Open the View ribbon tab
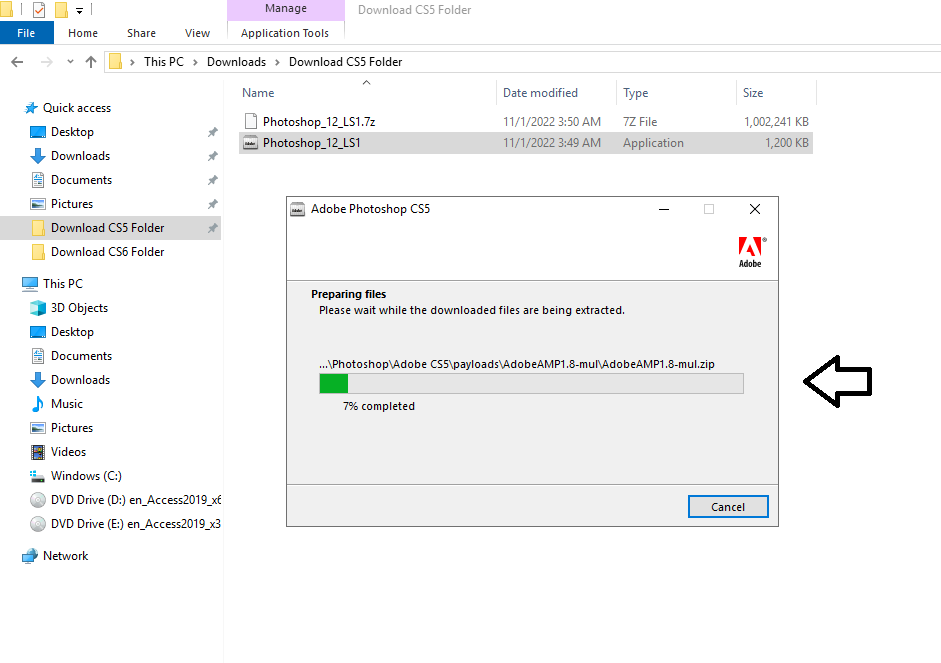The height and width of the screenshot is (663, 941). [197, 33]
